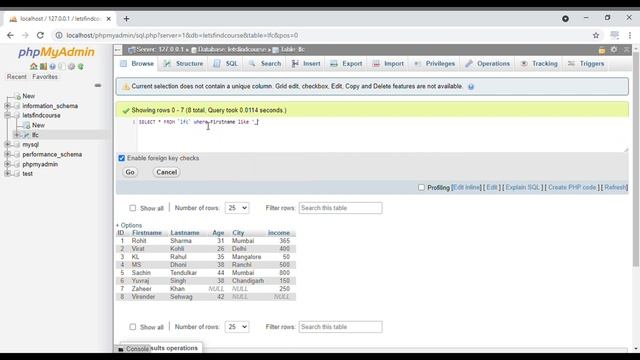640x360 pixels.
Task: Open the Export tab
Action: click(x=346, y=64)
